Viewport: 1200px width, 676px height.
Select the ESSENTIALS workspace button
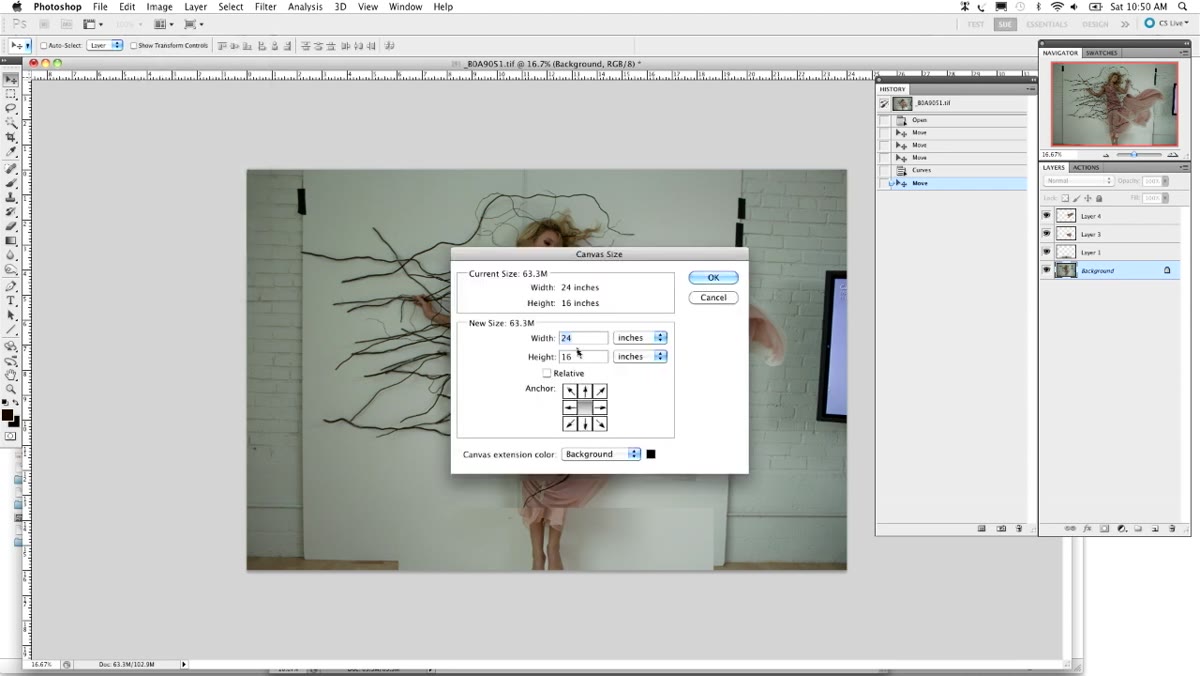1047,24
